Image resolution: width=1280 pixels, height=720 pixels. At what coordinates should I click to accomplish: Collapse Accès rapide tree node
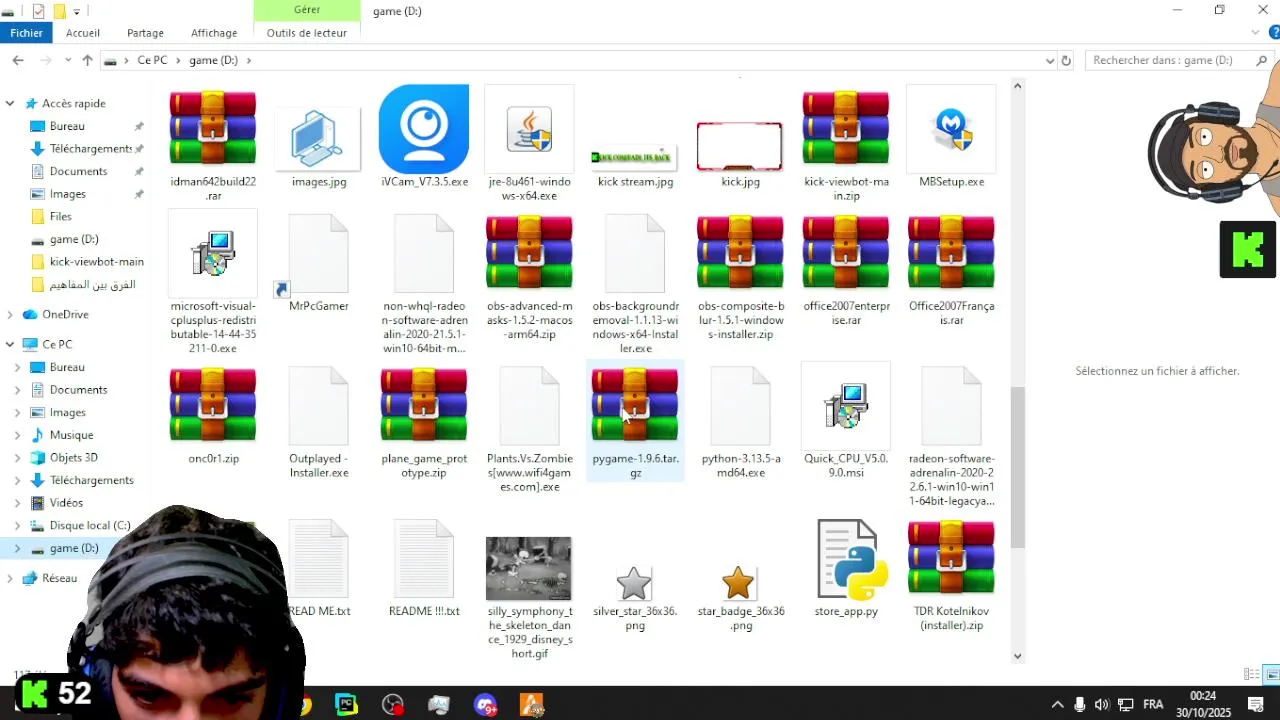(10, 103)
